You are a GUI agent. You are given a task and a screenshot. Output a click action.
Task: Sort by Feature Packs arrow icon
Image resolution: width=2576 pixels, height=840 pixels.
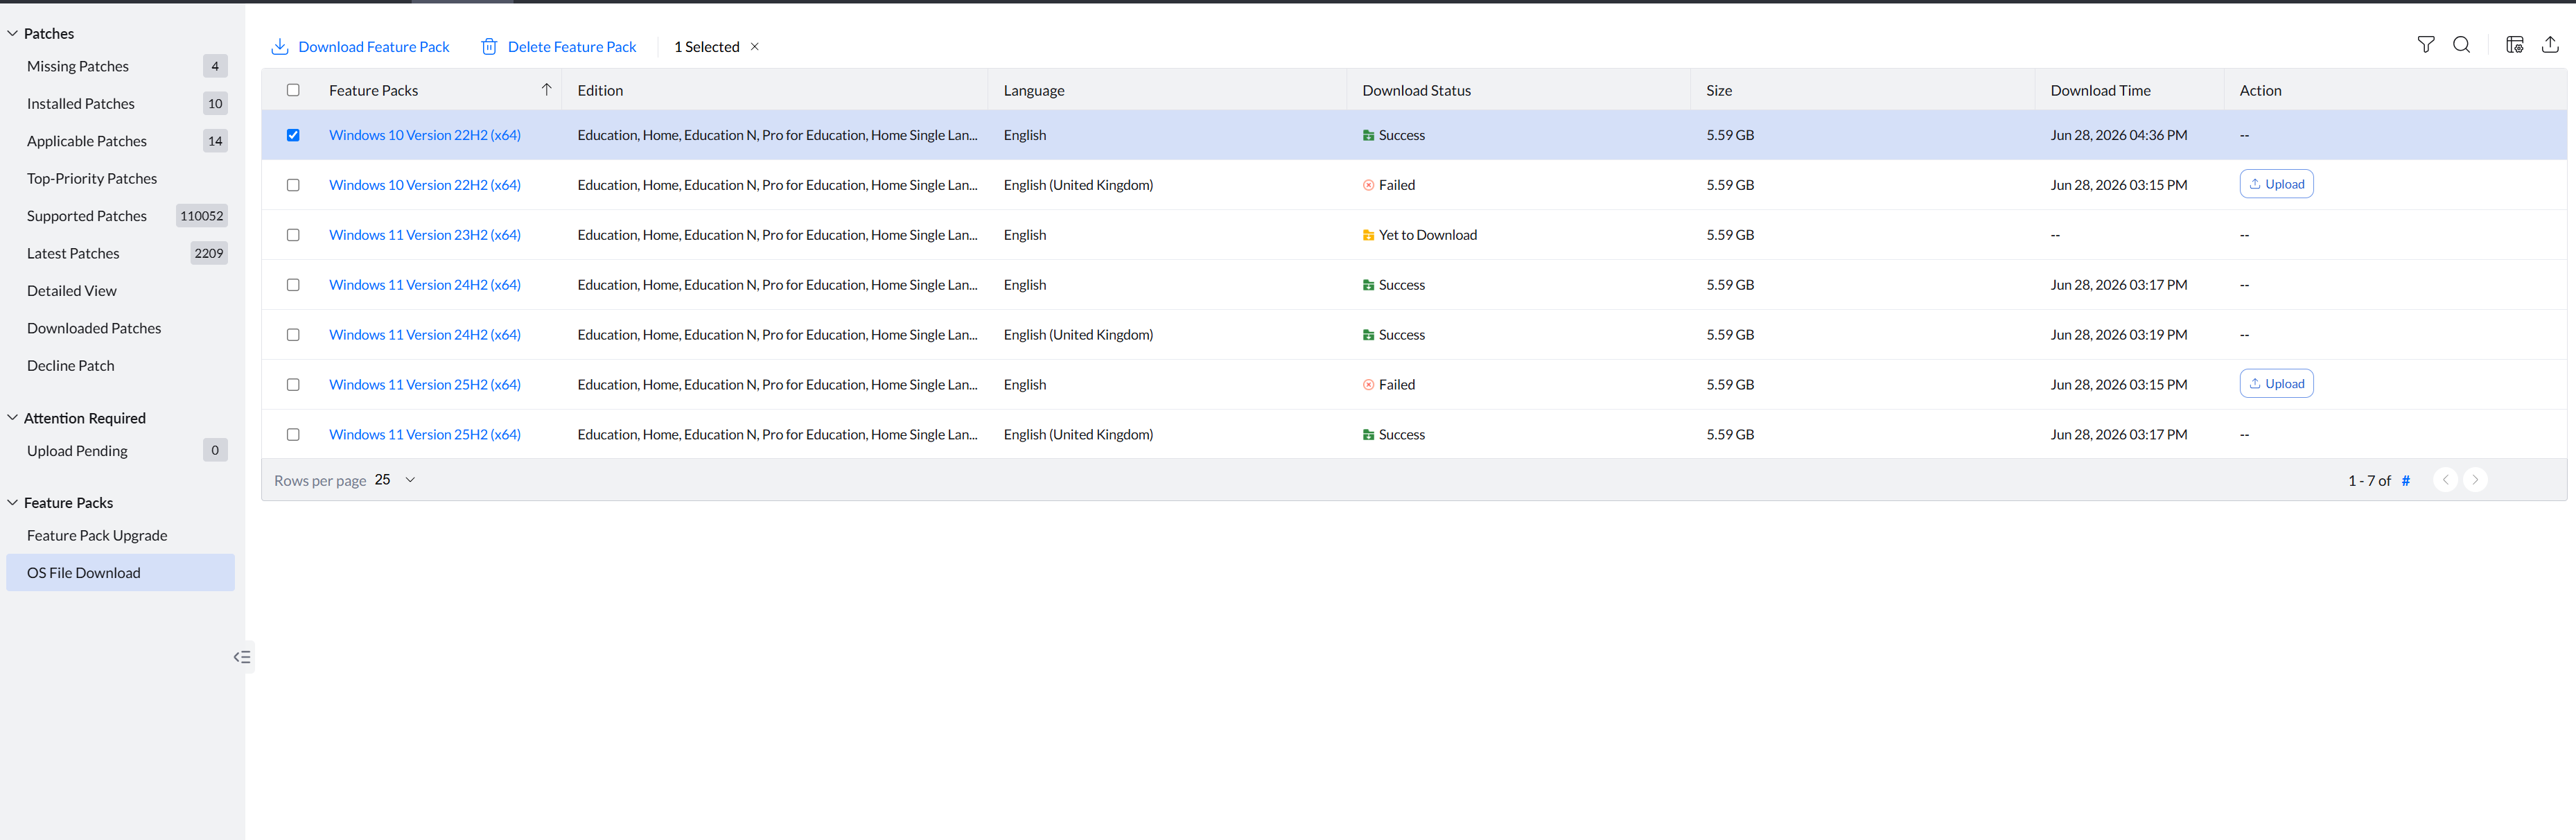pos(546,90)
